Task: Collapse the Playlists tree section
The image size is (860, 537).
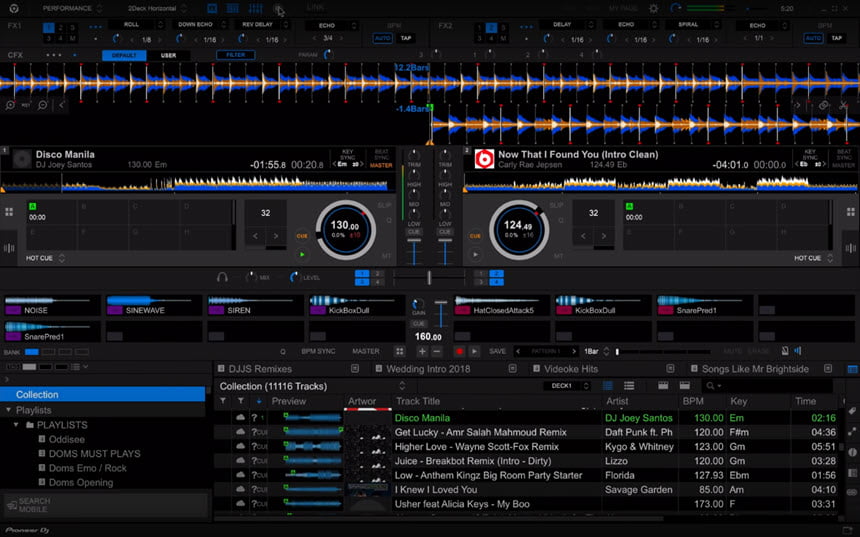Action: tap(8, 410)
